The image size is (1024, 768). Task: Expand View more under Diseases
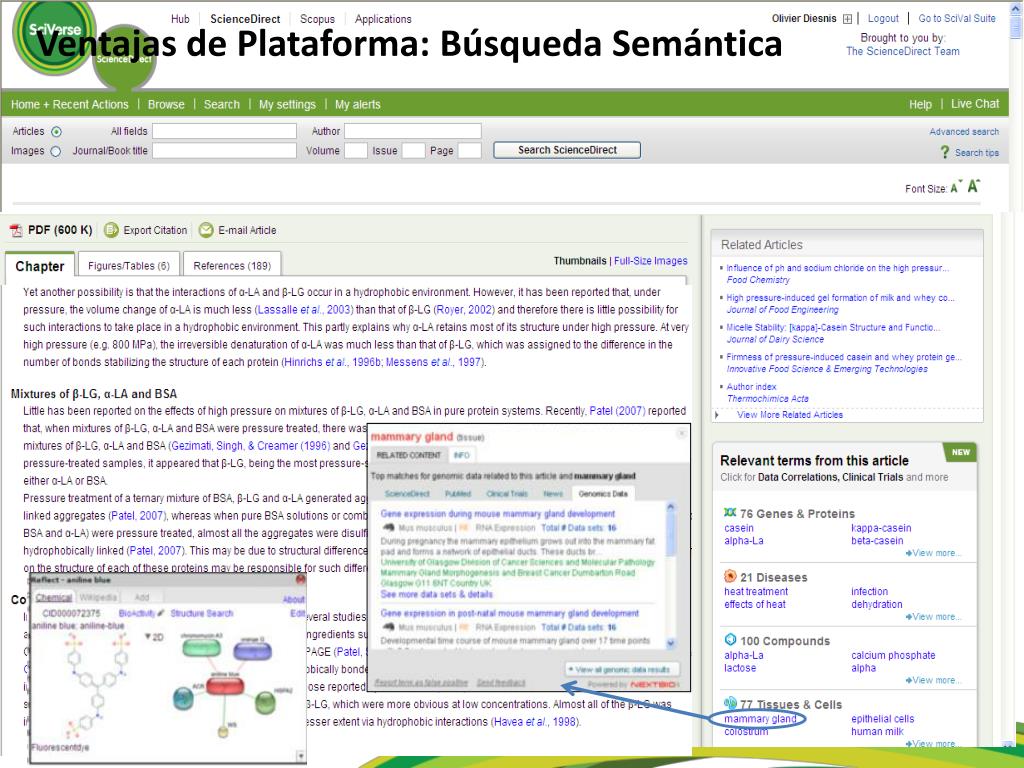pos(933,616)
